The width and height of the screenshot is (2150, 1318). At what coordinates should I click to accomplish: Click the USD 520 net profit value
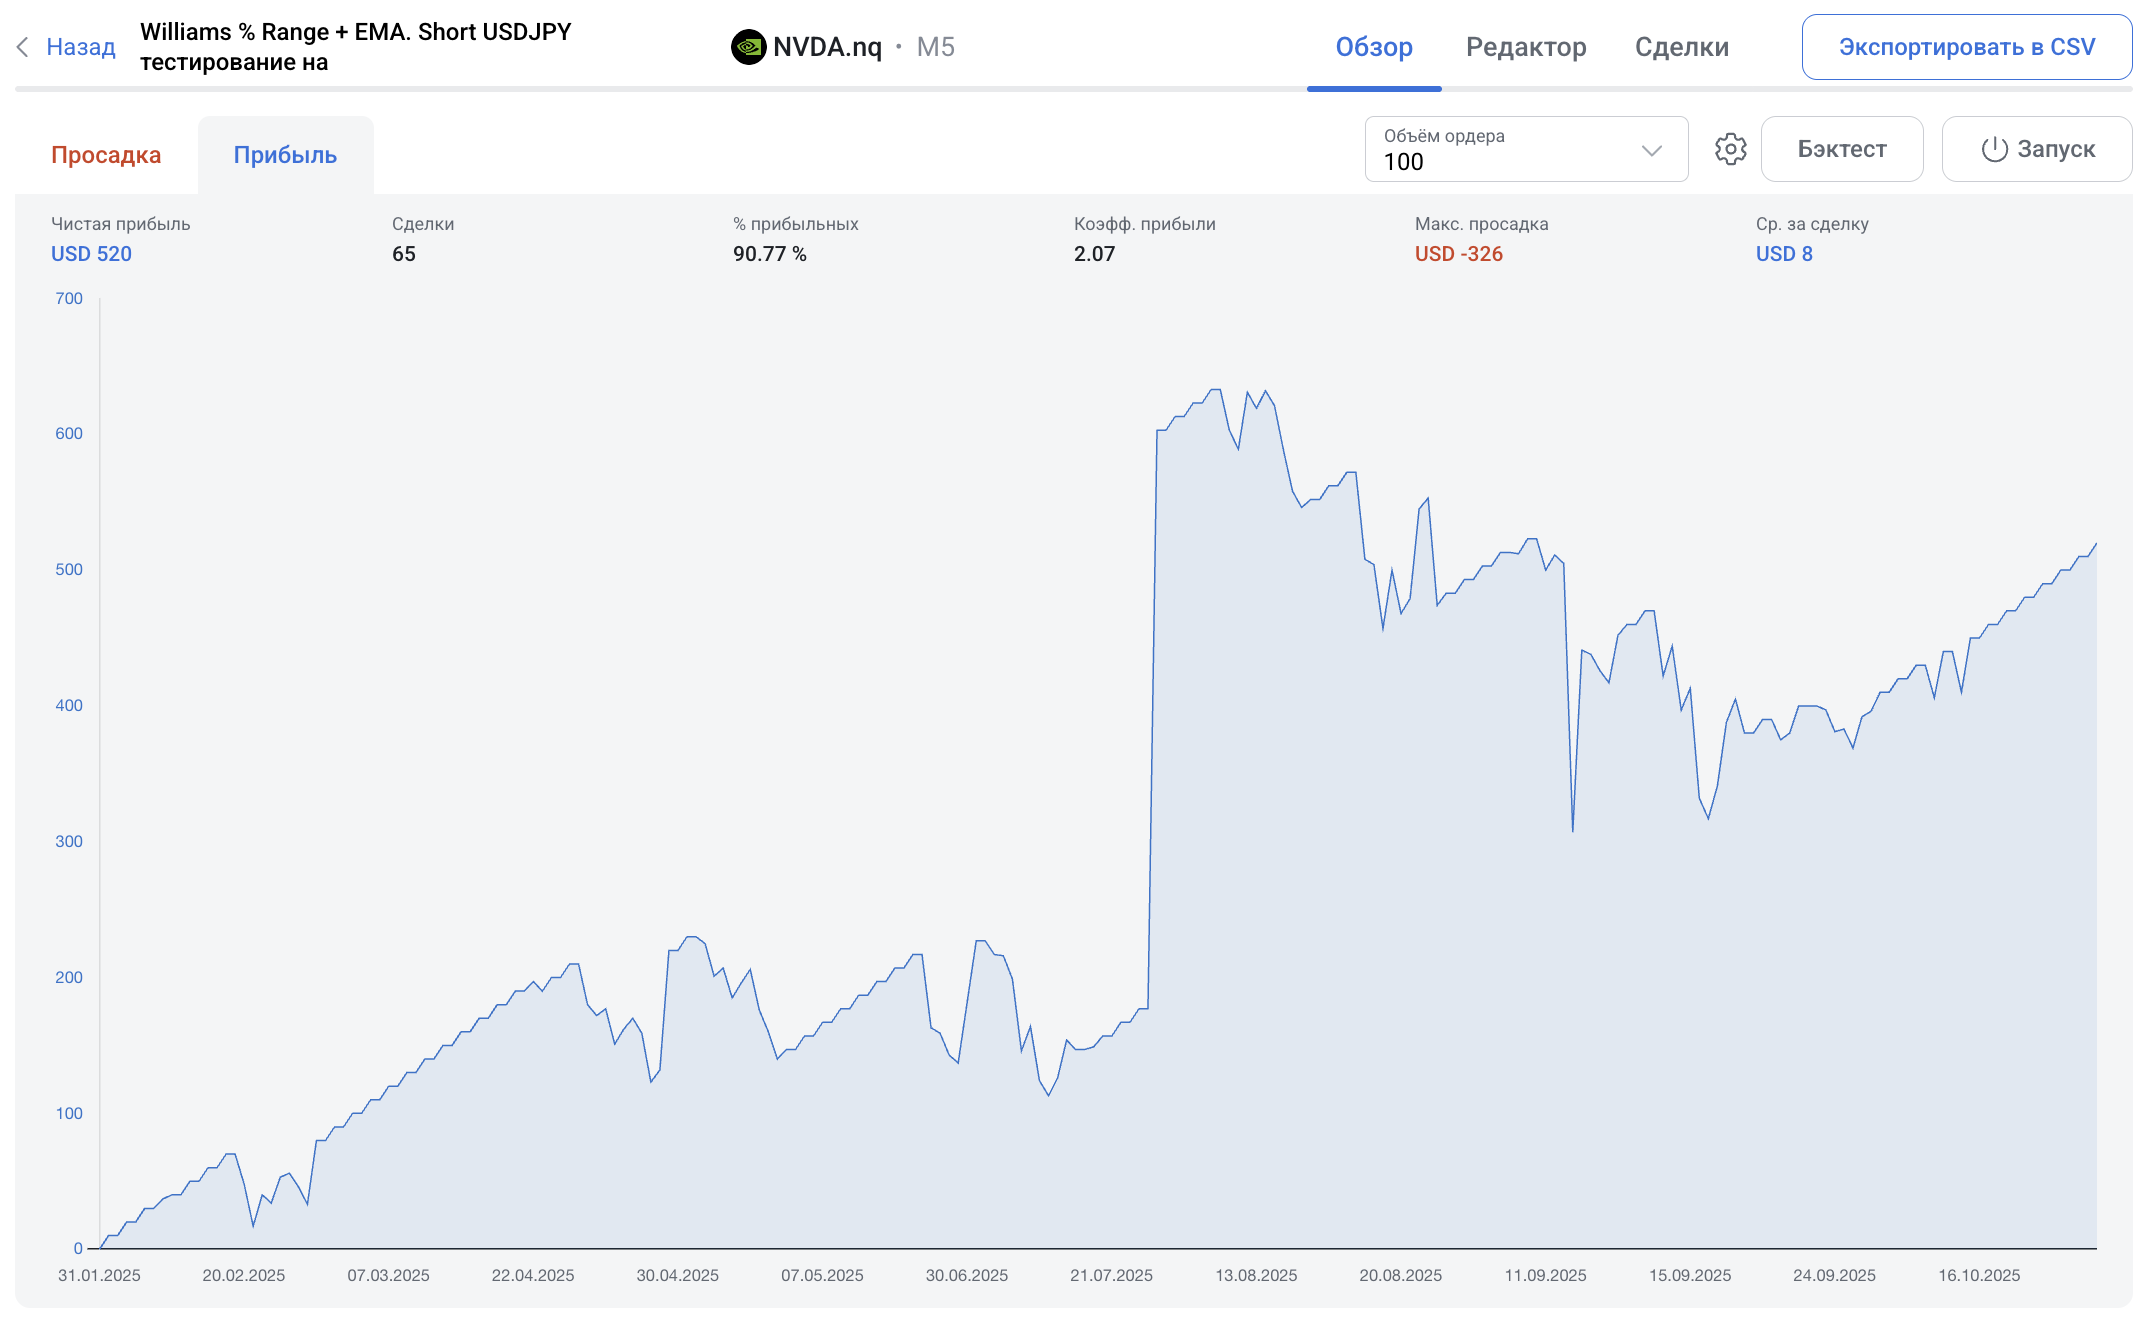coord(91,254)
